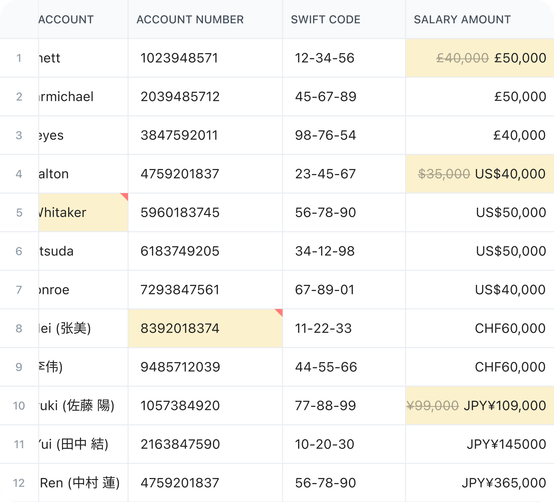This screenshot has height=502, width=554.
Task: Select swift code 34-12-98
Action: click(344, 251)
